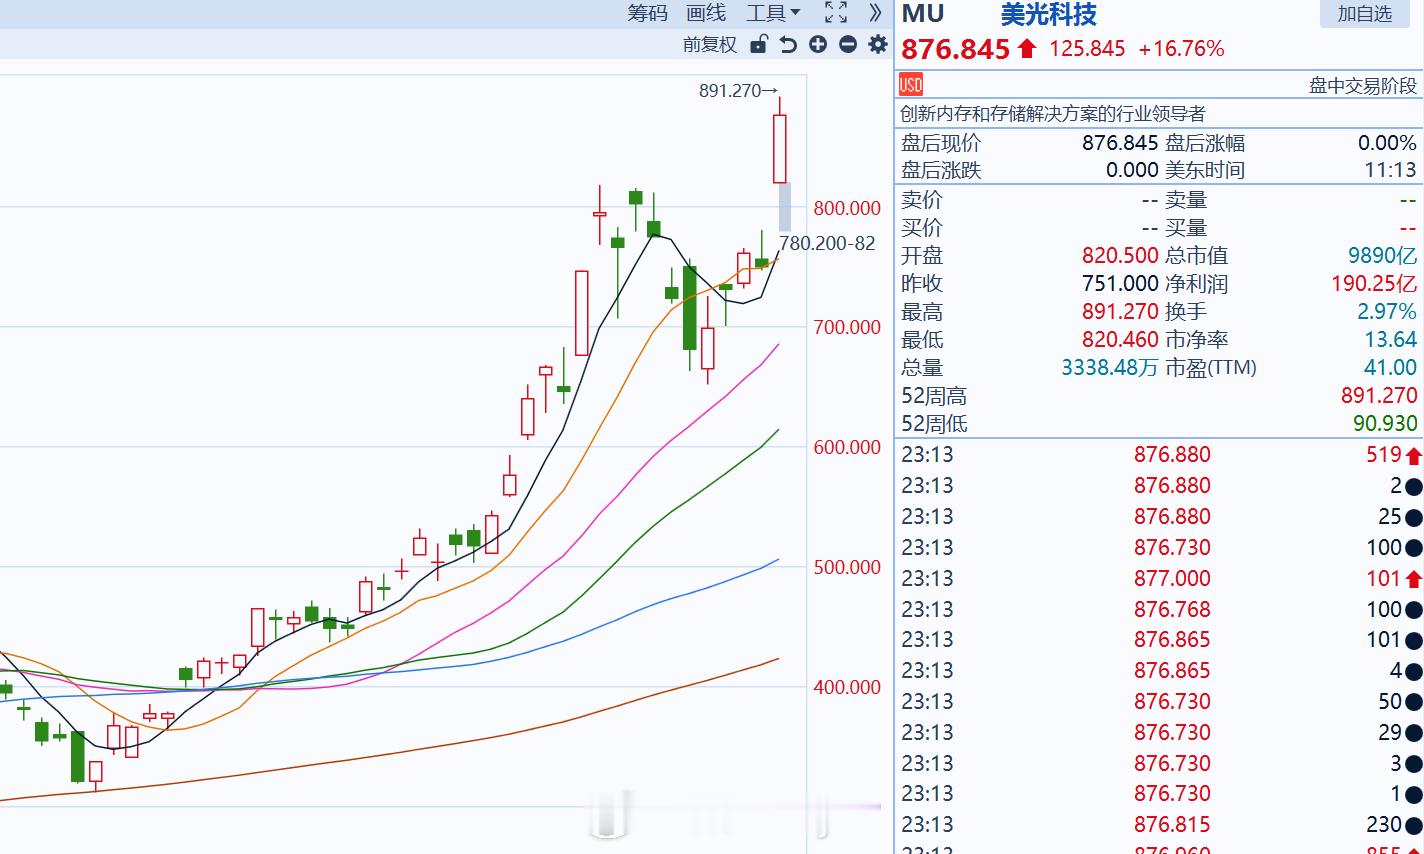Click the 52周高 value 891.270
Screen dimensions: 1424x854
[1379, 396]
